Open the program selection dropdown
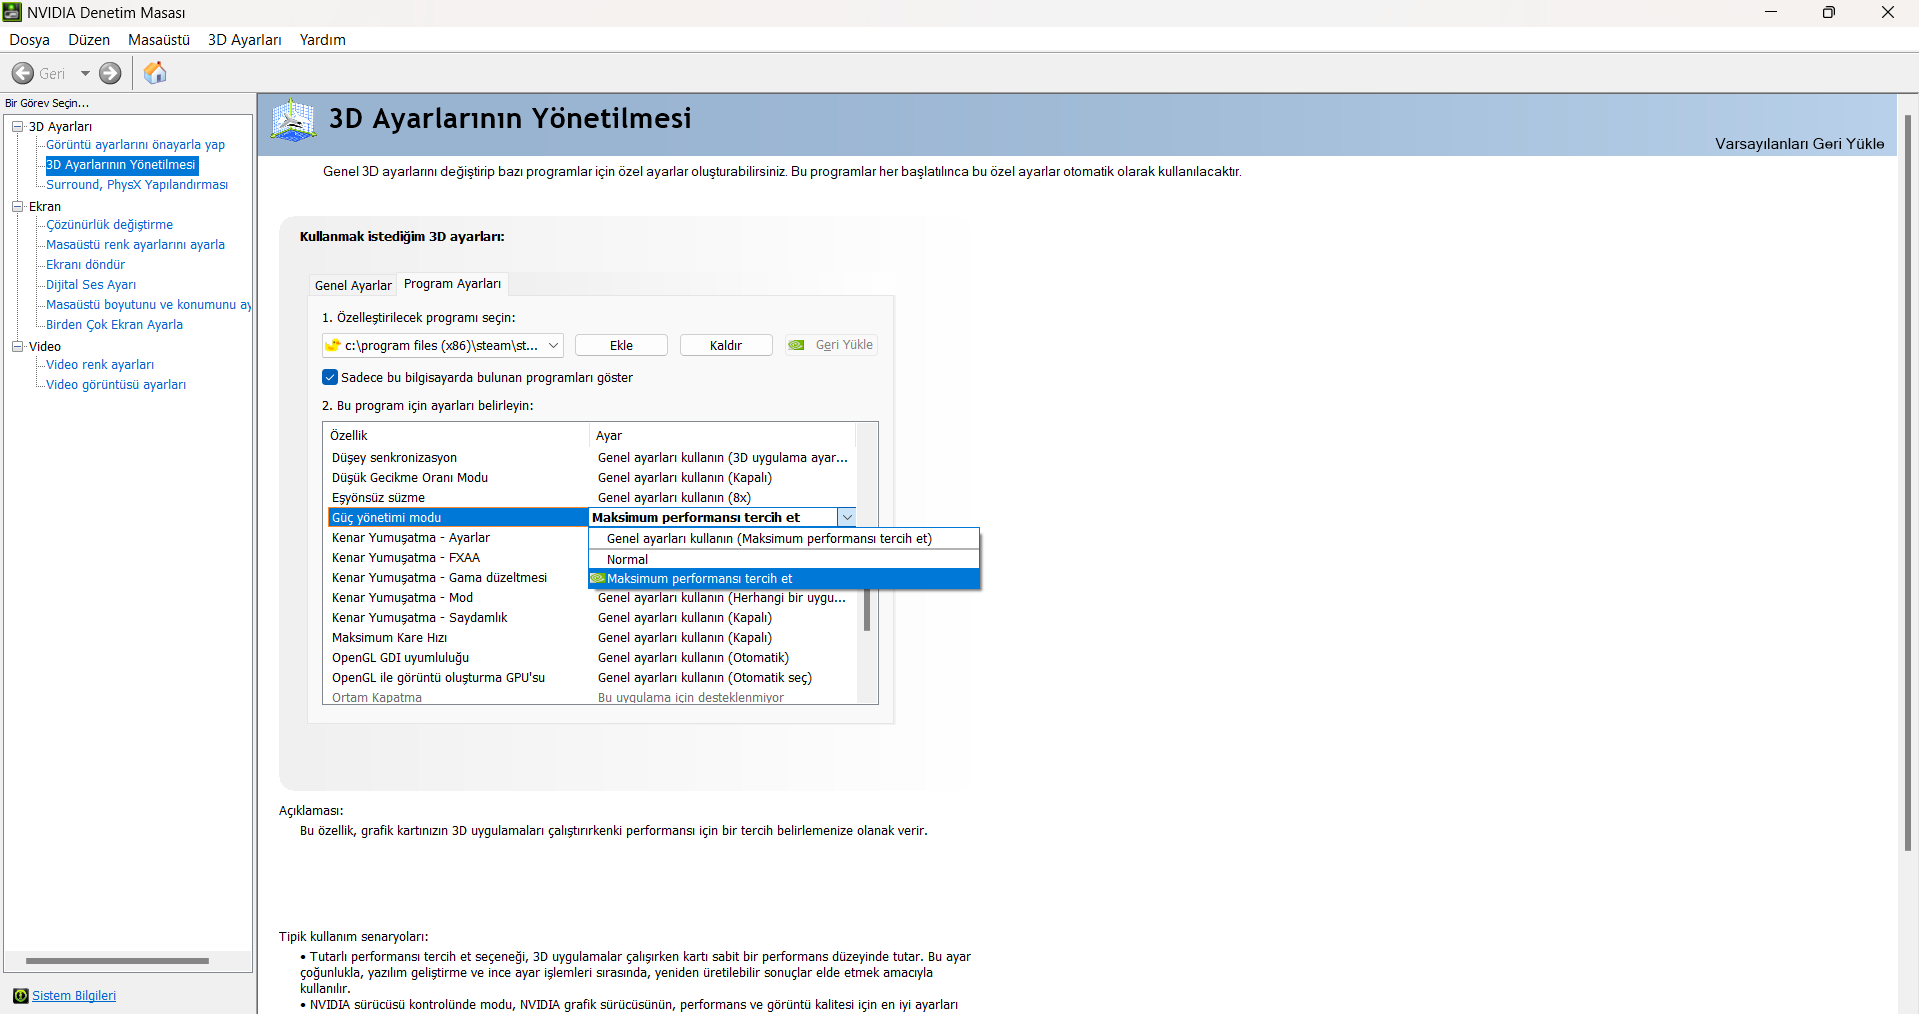The width and height of the screenshot is (1919, 1014). pyautogui.click(x=553, y=345)
